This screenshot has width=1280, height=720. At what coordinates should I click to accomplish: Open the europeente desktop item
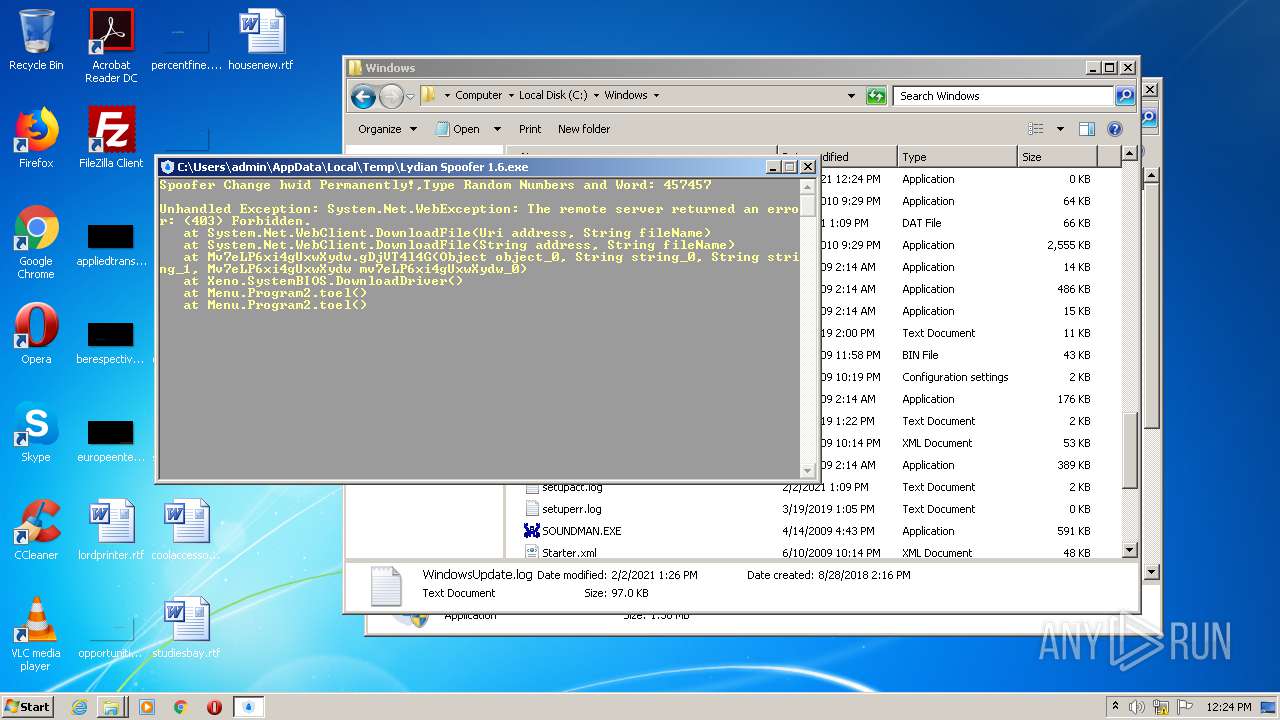click(x=111, y=438)
